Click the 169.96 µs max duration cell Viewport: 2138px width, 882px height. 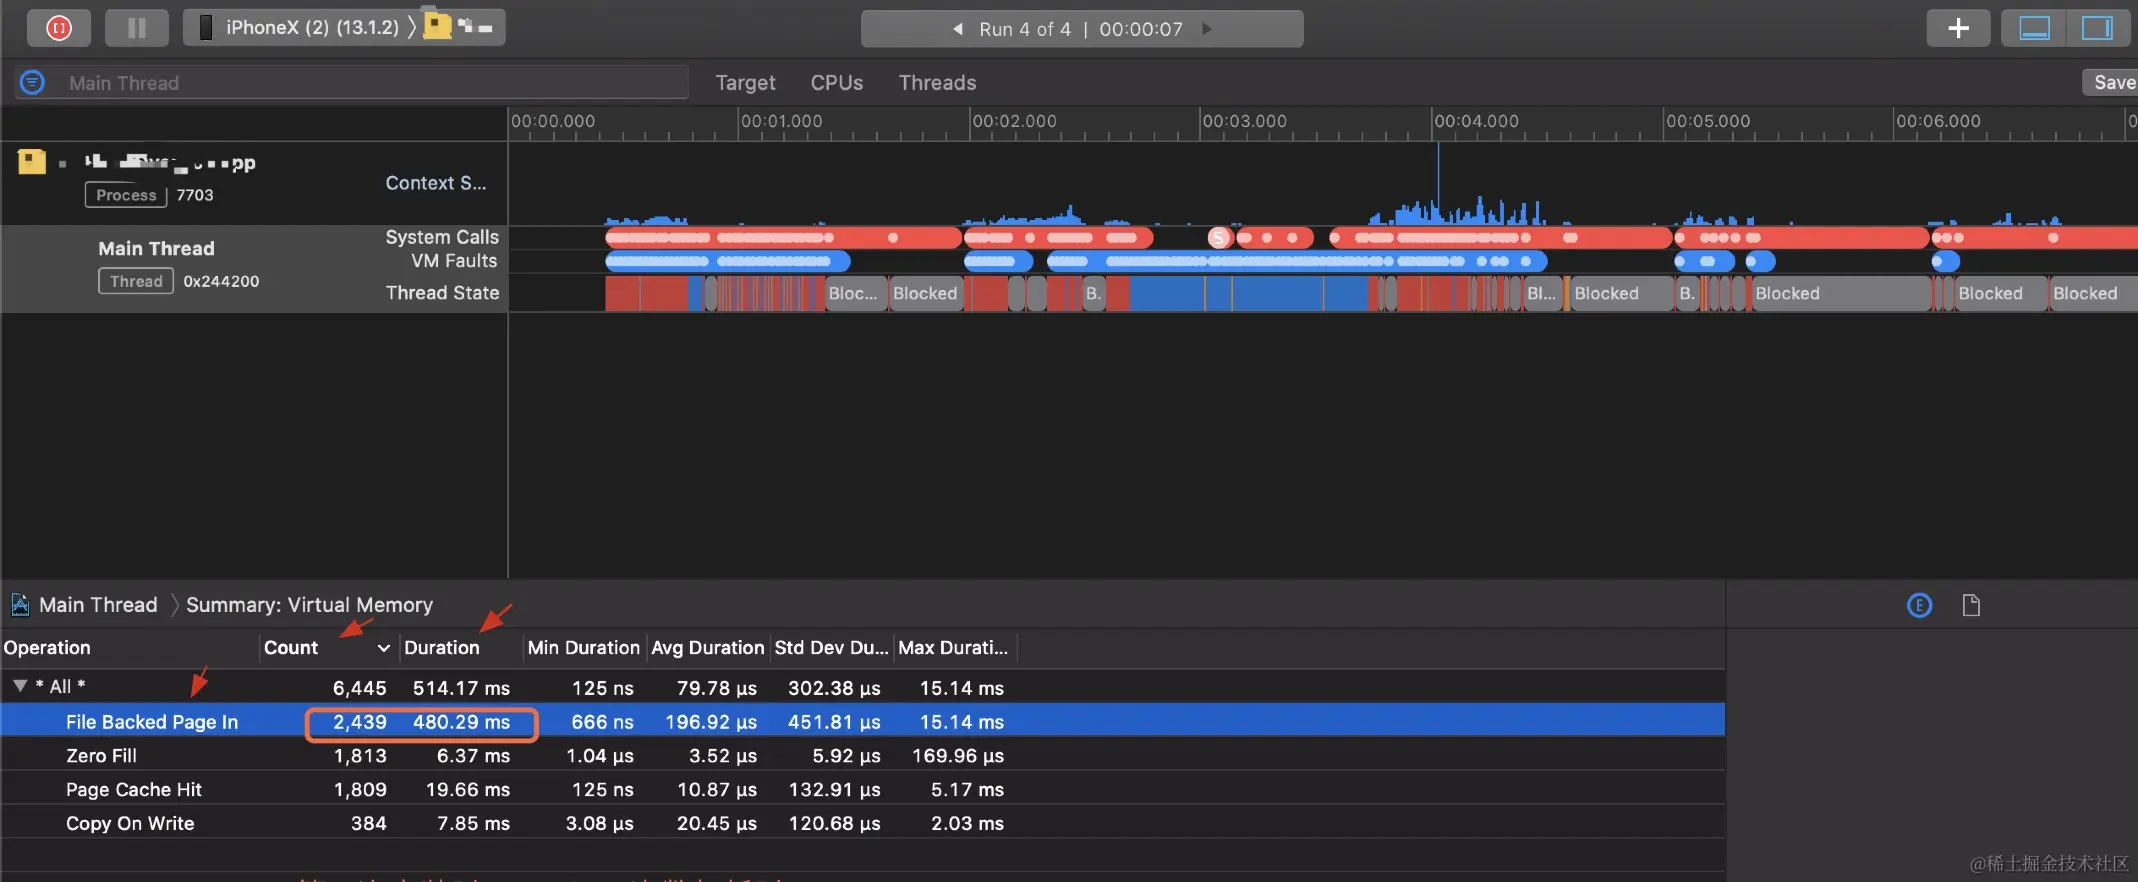(957, 756)
